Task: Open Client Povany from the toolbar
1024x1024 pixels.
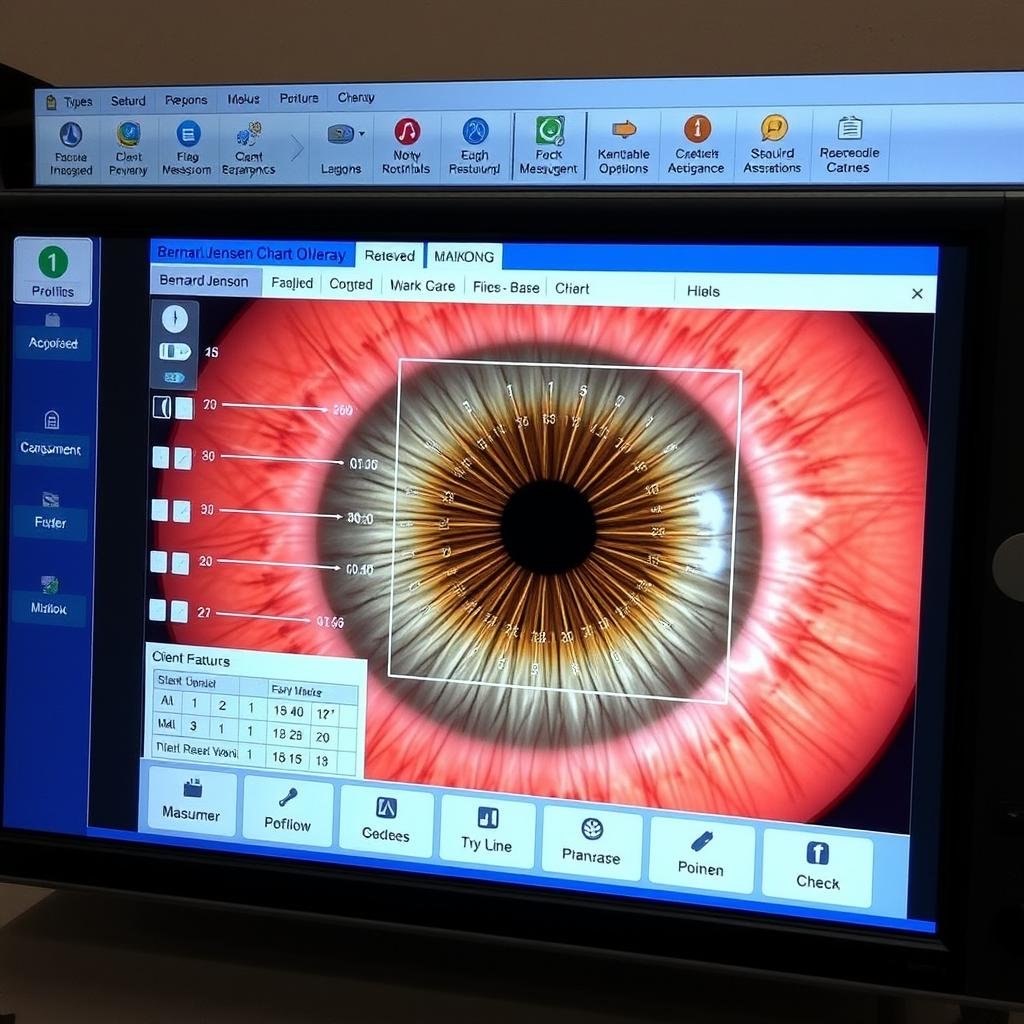Action: pyautogui.click(x=126, y=145)
